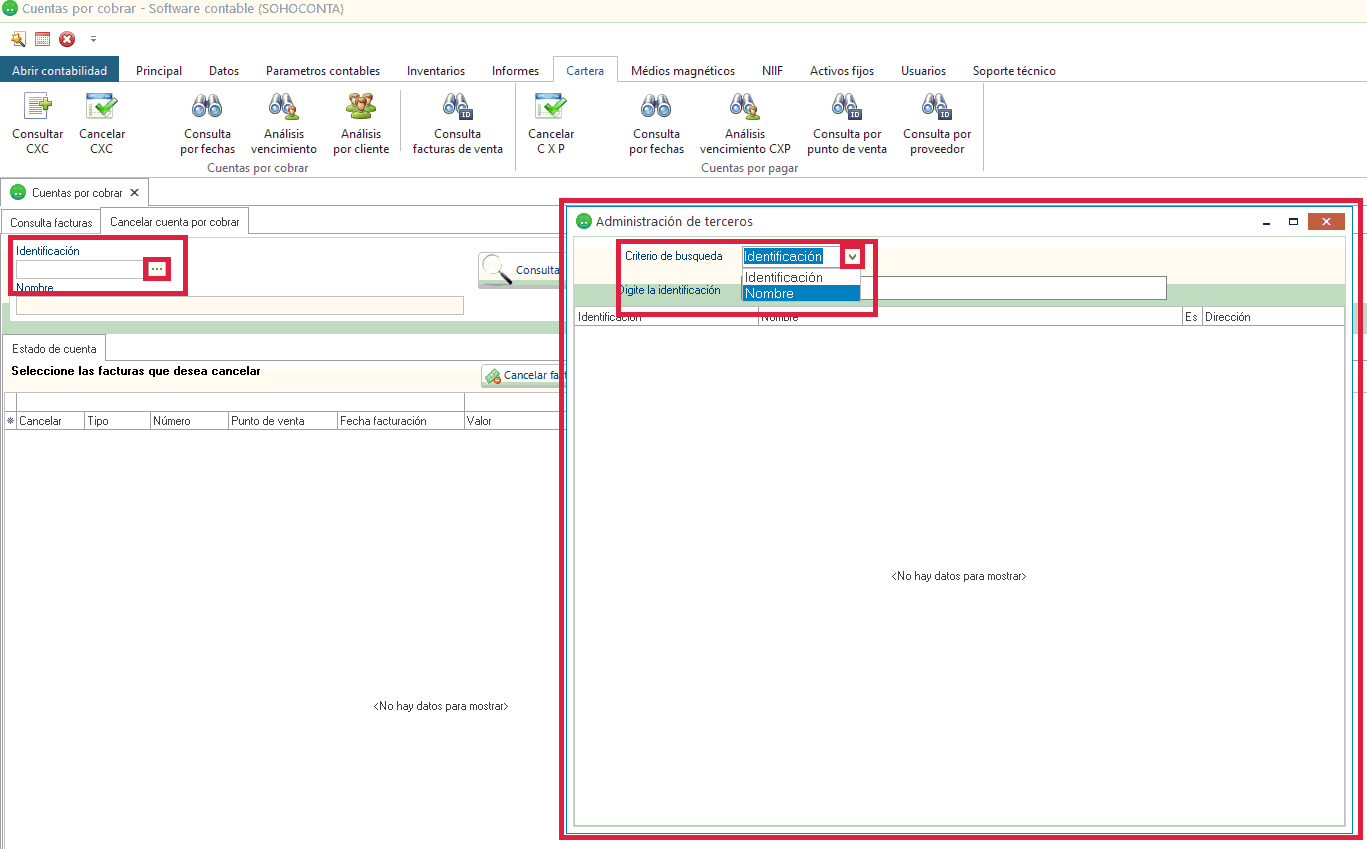Click the Nombre input field
Viewport: 1367px width, 849px height.
[x=240, y=306]
